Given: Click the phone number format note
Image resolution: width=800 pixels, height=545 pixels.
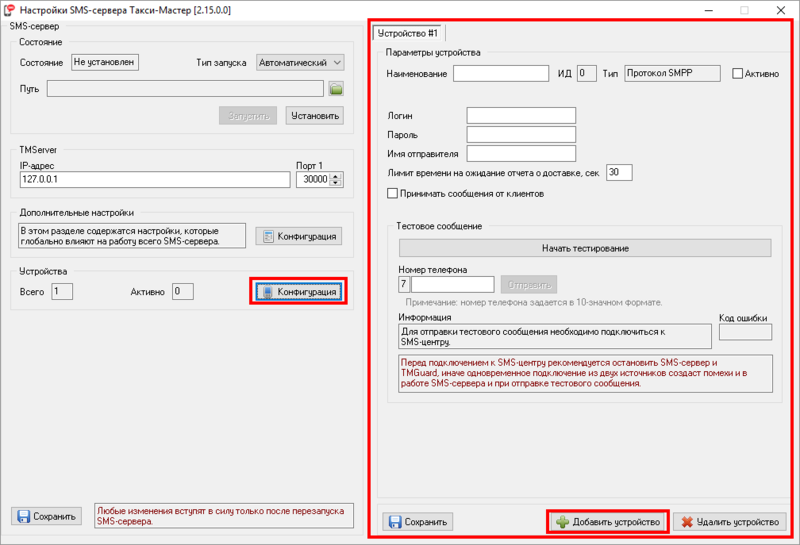Looking at the screenshot, I should (534, 303).
